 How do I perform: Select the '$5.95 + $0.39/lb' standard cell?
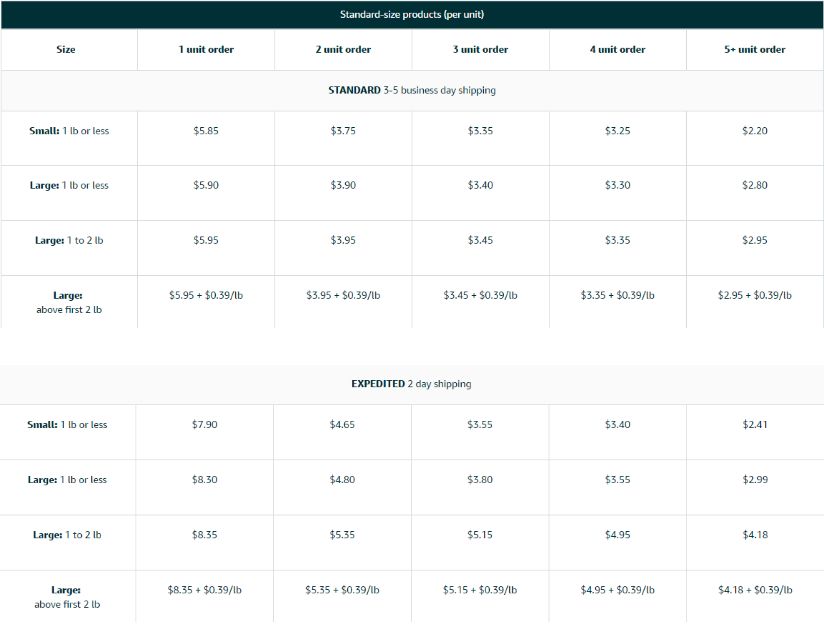[x=205, y=295]
